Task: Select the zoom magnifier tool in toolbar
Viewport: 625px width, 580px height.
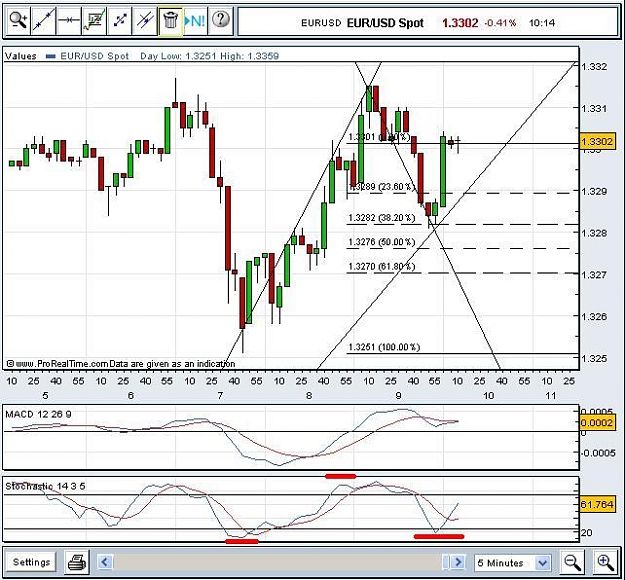Action: pyautogui.click(x=18, y=20)
